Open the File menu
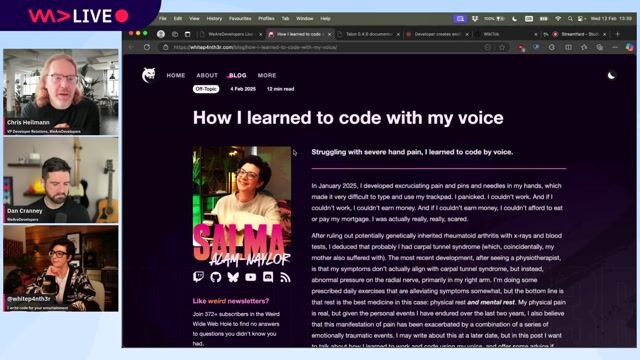 tap(162, 19)
